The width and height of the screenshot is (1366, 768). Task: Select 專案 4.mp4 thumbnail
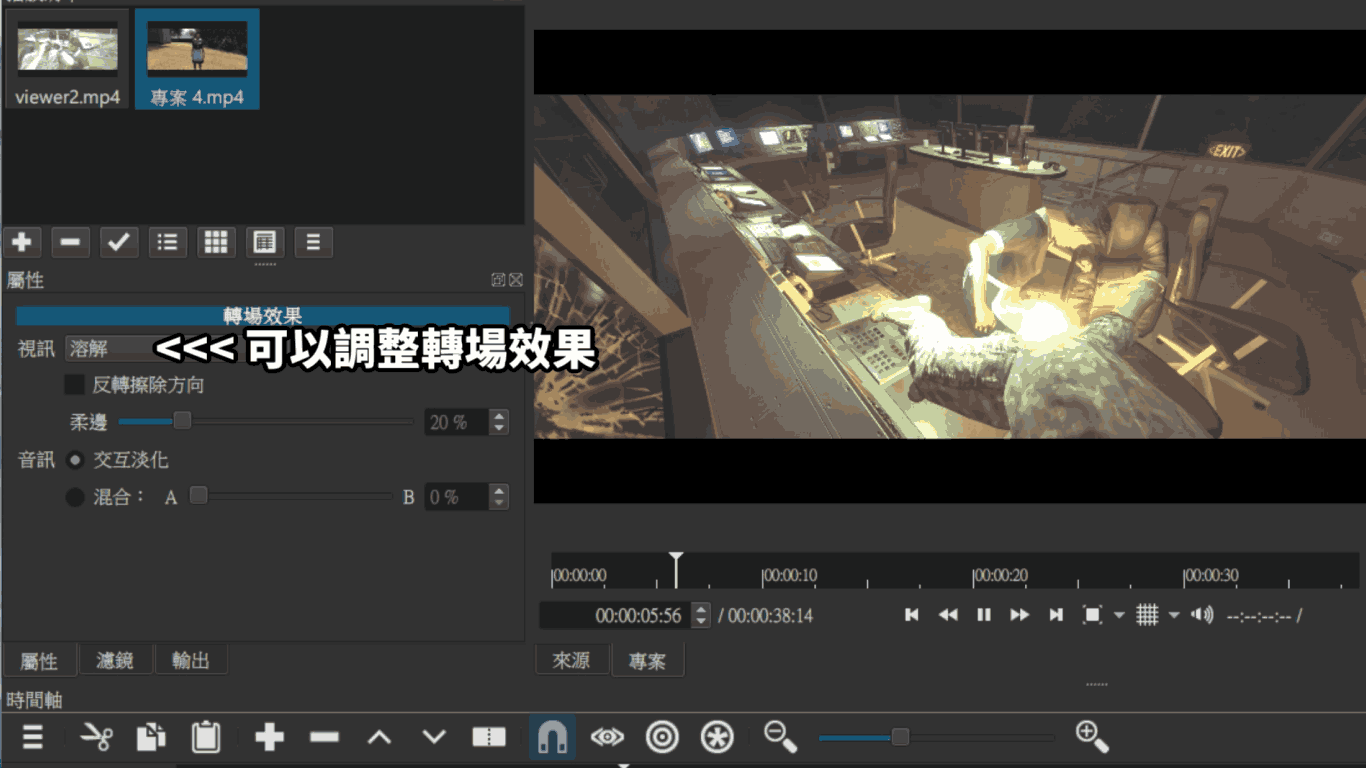coord(197,59)
